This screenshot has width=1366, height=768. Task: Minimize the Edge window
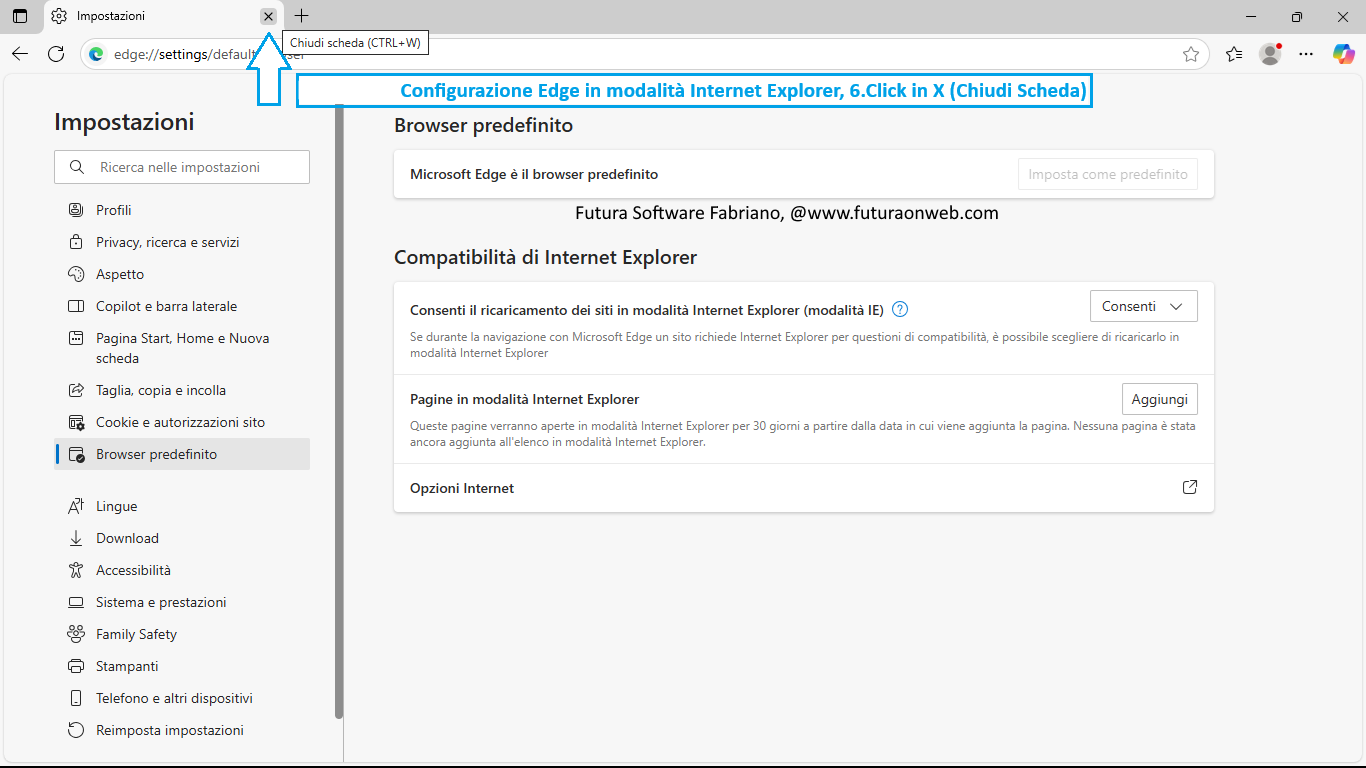[1251, 16]
